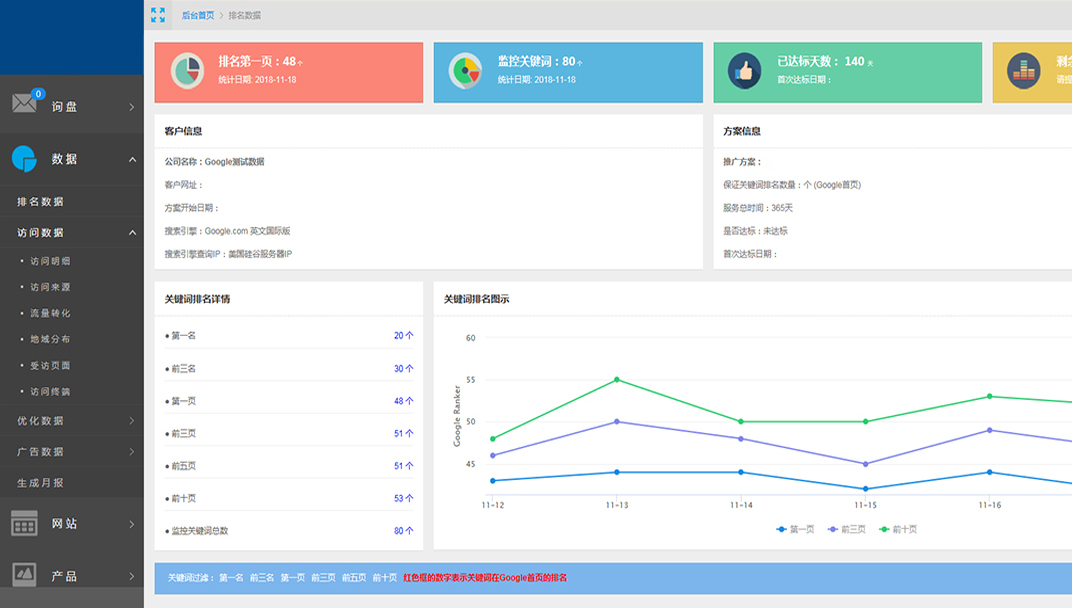Select 访问来源 from the sidebar submenu
Viewport: 1072px width, 608px height.
point(50,287)
